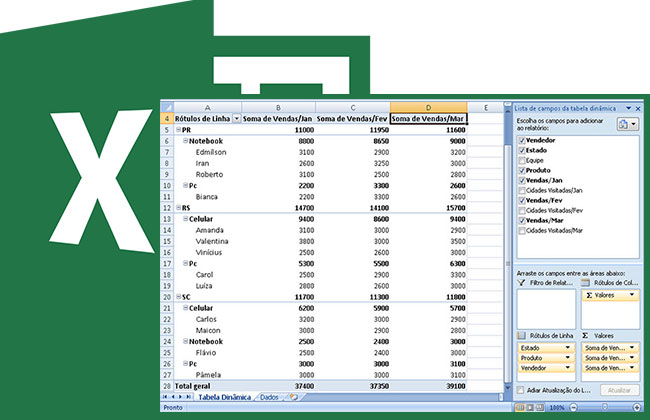Select the Total geral cell
Viewport: 650px width, 420px height.
(x=207, y=386)
